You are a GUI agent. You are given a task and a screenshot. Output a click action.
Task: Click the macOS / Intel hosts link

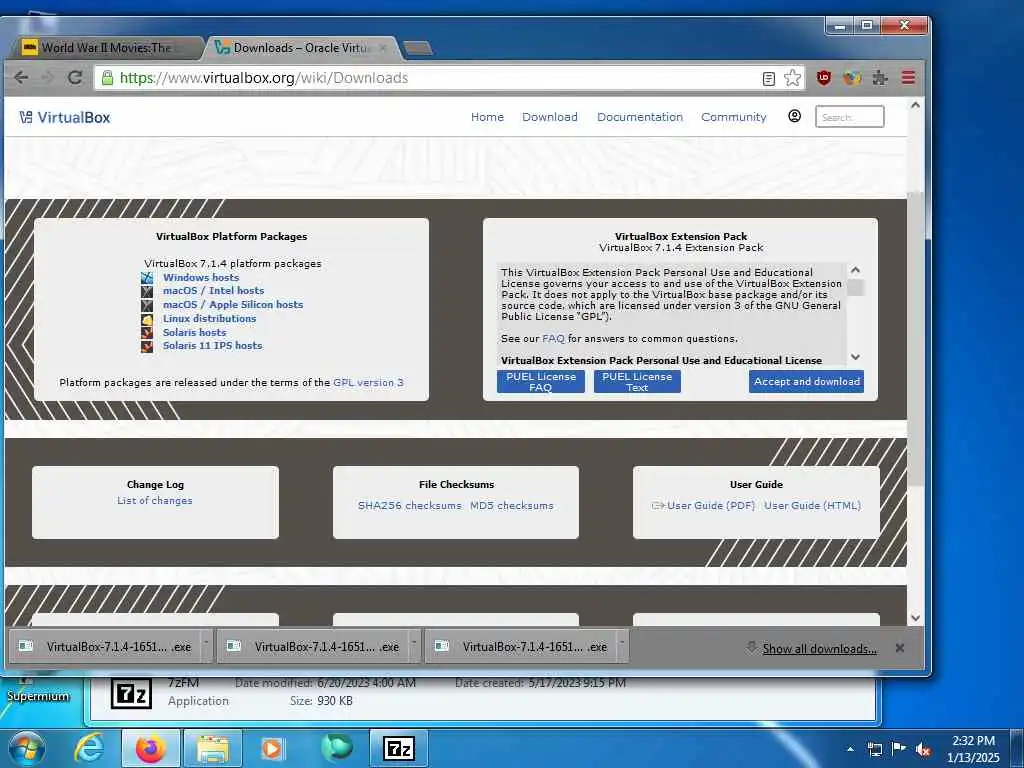[x=214, y=291]
